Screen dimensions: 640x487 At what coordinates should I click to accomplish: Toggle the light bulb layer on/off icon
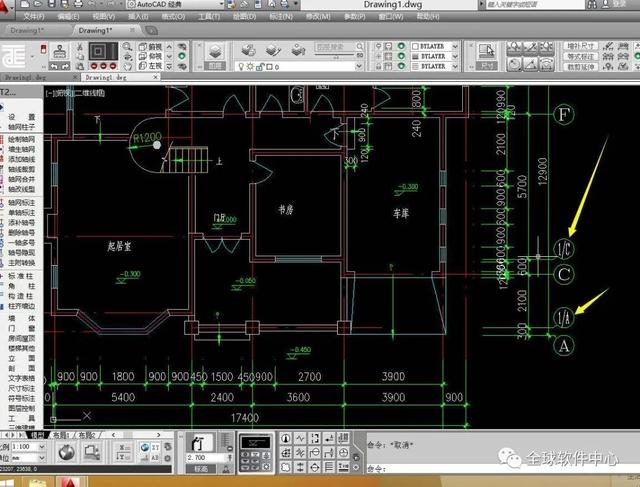pos(241,67)
